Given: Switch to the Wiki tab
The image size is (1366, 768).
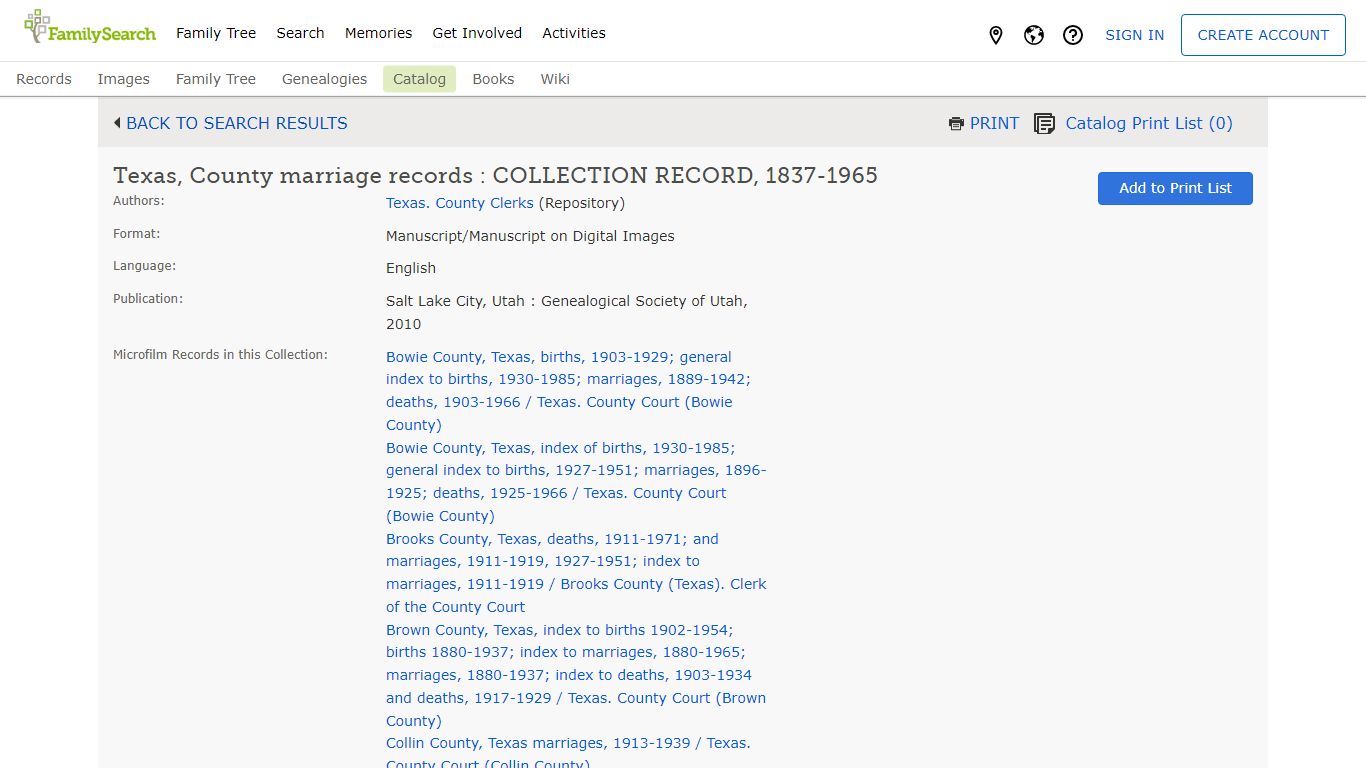Looking at the screenshot, I should point(555,79).
